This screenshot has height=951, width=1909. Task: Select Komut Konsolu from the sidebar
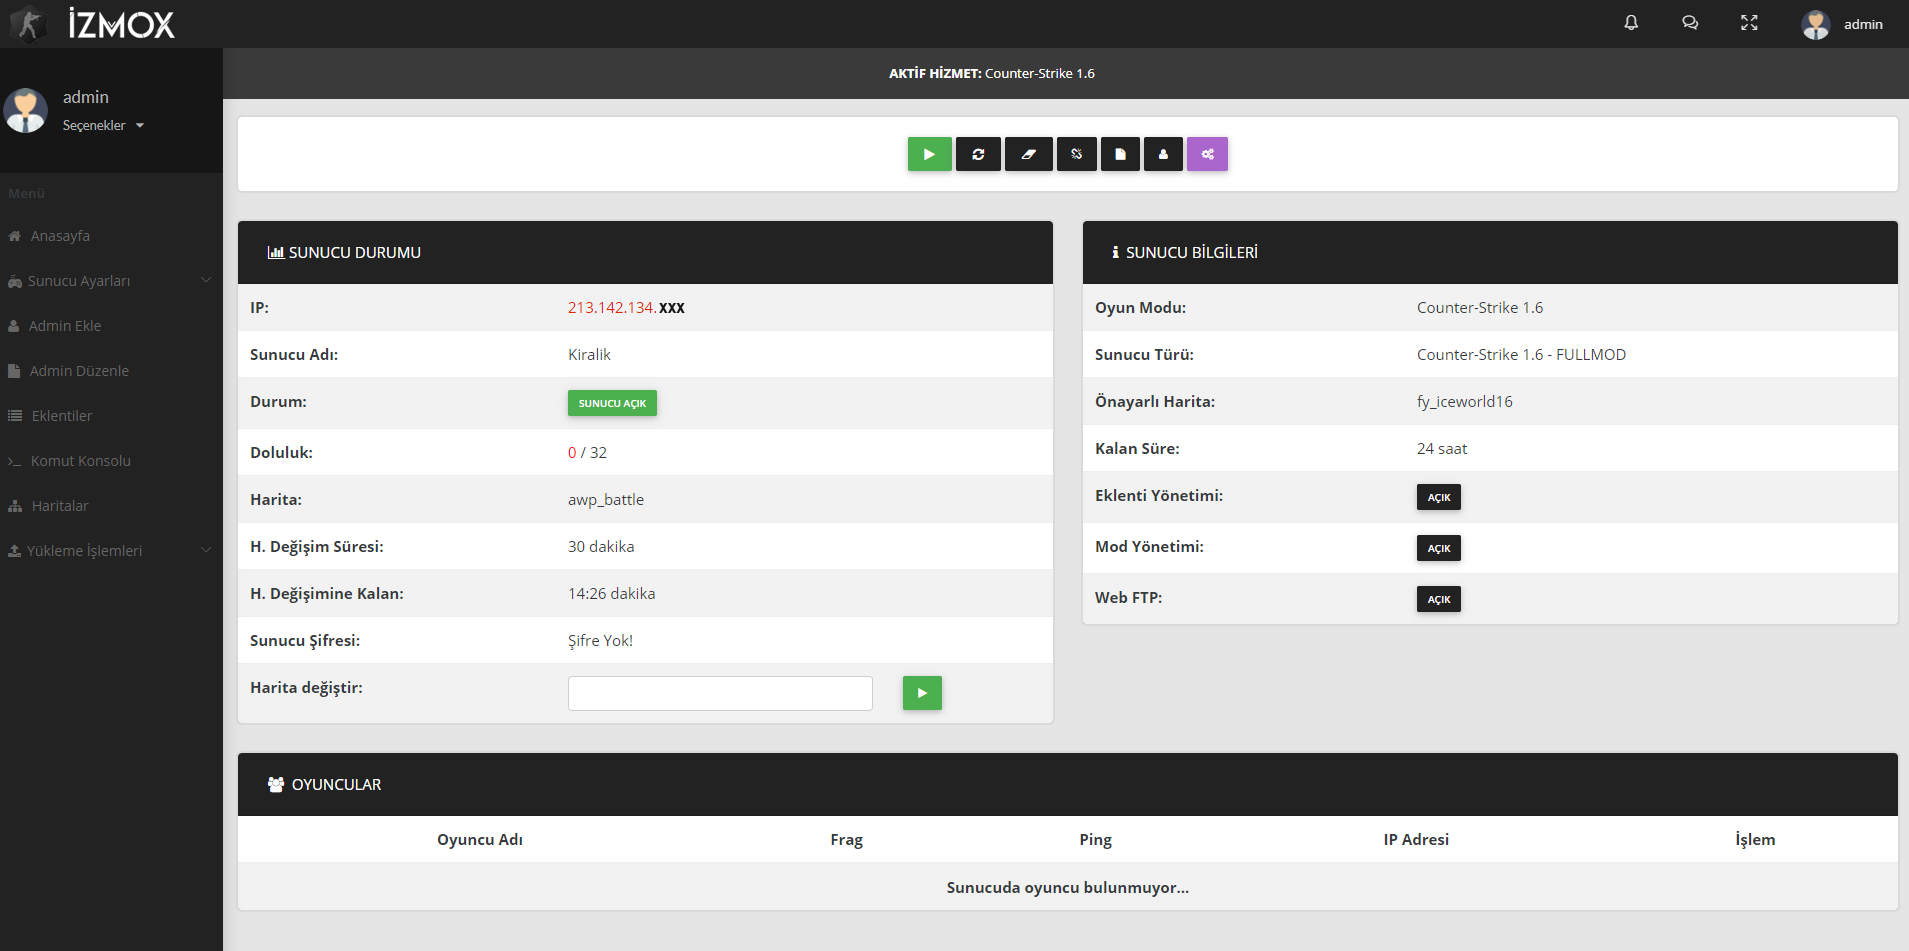coord(80,460)
